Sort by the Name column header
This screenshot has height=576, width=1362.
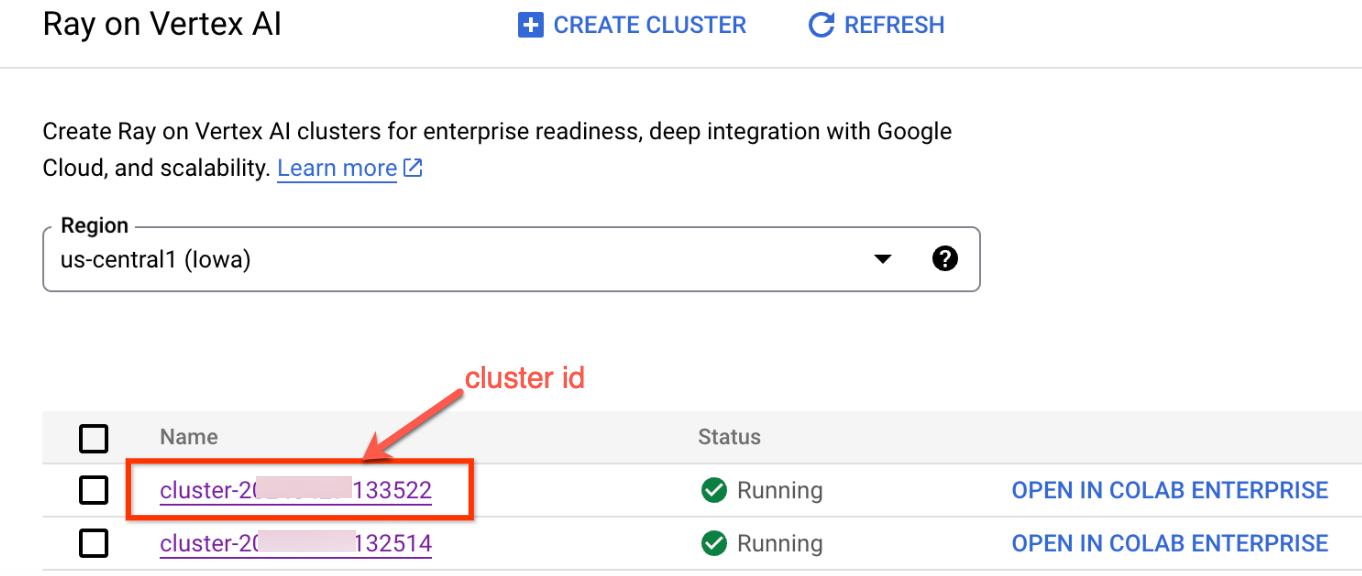click(x=188, y=437)
